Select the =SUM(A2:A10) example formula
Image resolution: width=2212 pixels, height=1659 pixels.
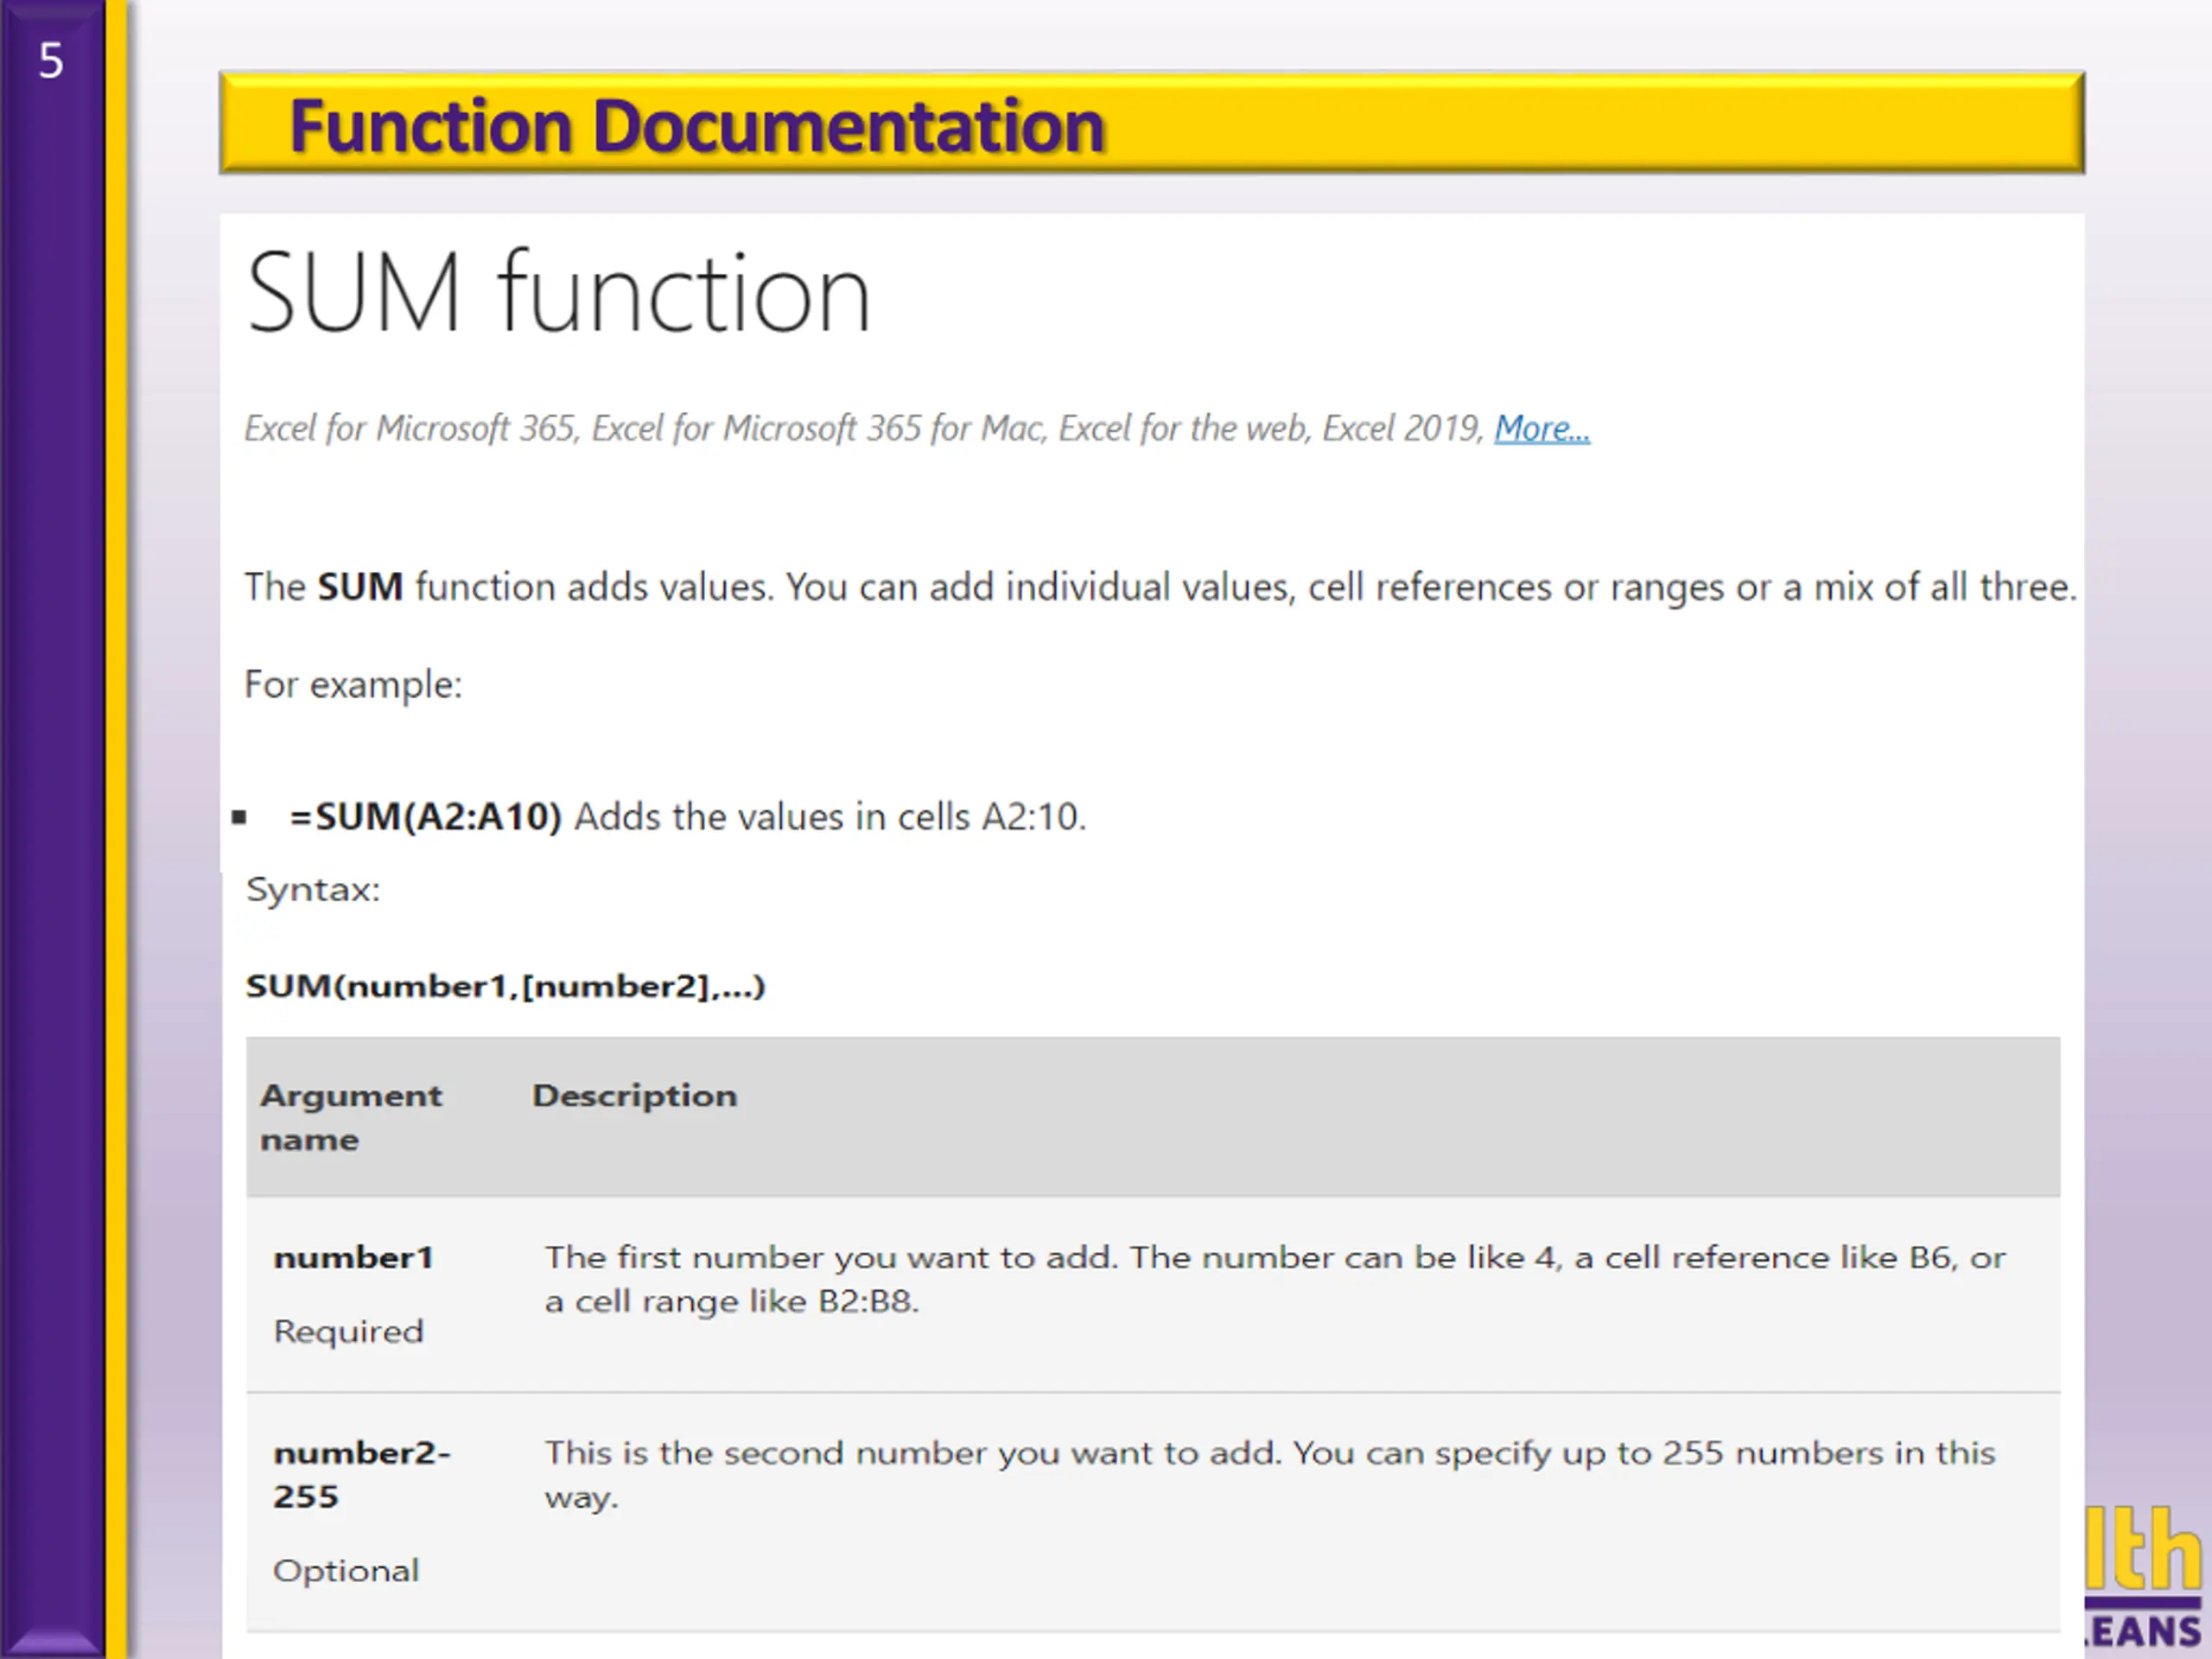point(426,817)
